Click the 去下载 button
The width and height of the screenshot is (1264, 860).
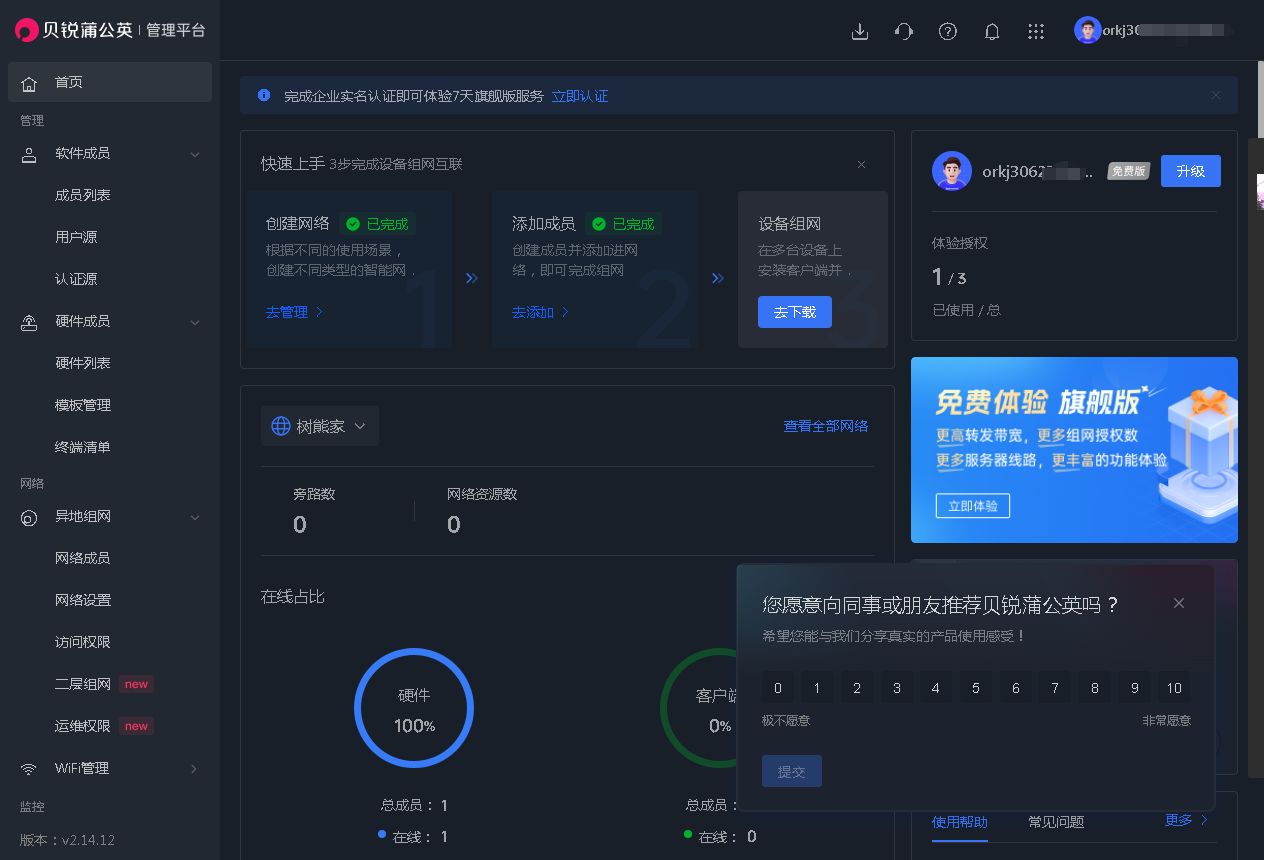795,312
